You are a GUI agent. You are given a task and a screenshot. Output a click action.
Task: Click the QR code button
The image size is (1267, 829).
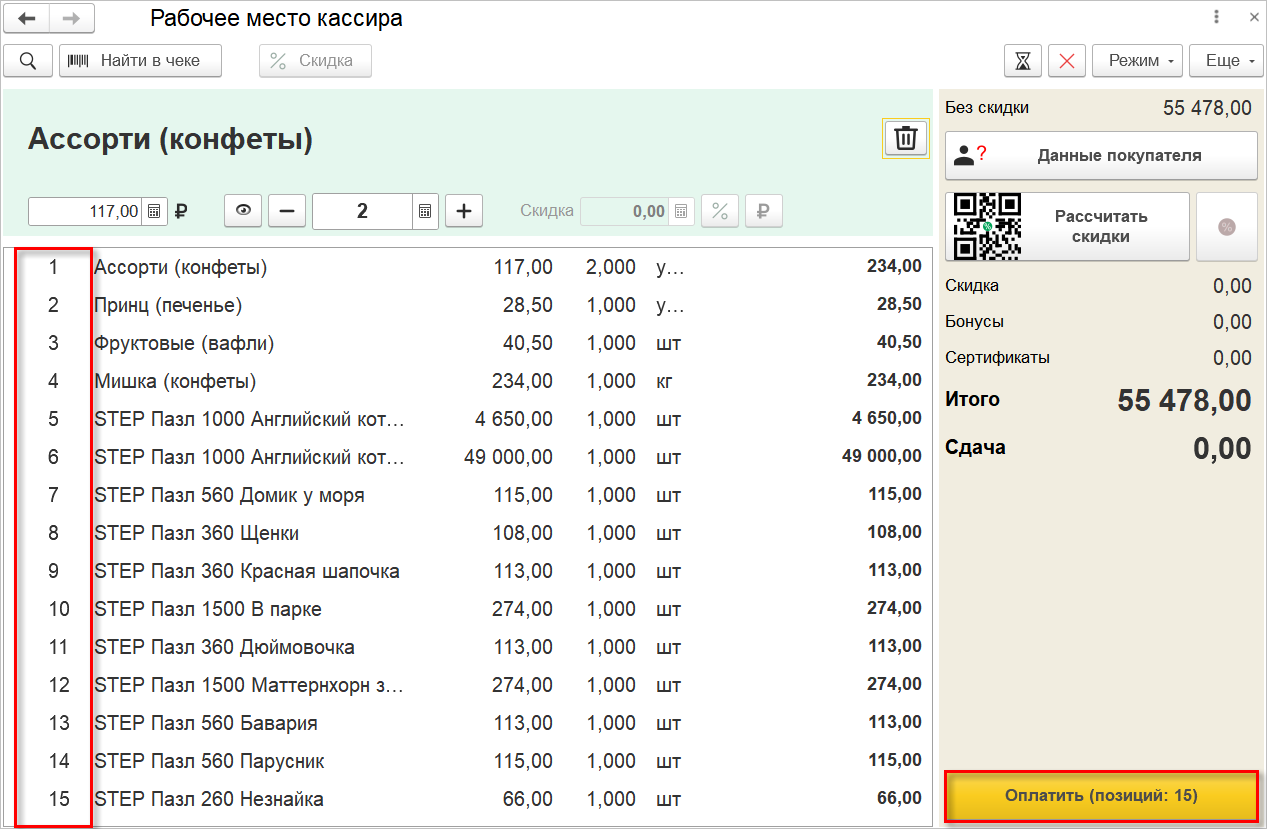pyautogui.click(x=987, y=226)
